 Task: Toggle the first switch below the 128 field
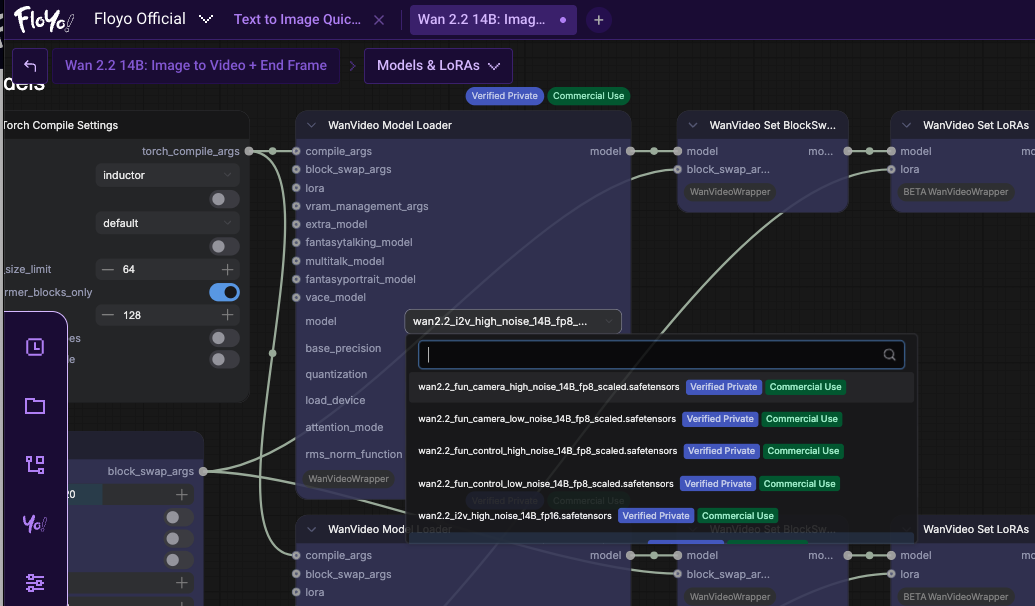[224, 338]
